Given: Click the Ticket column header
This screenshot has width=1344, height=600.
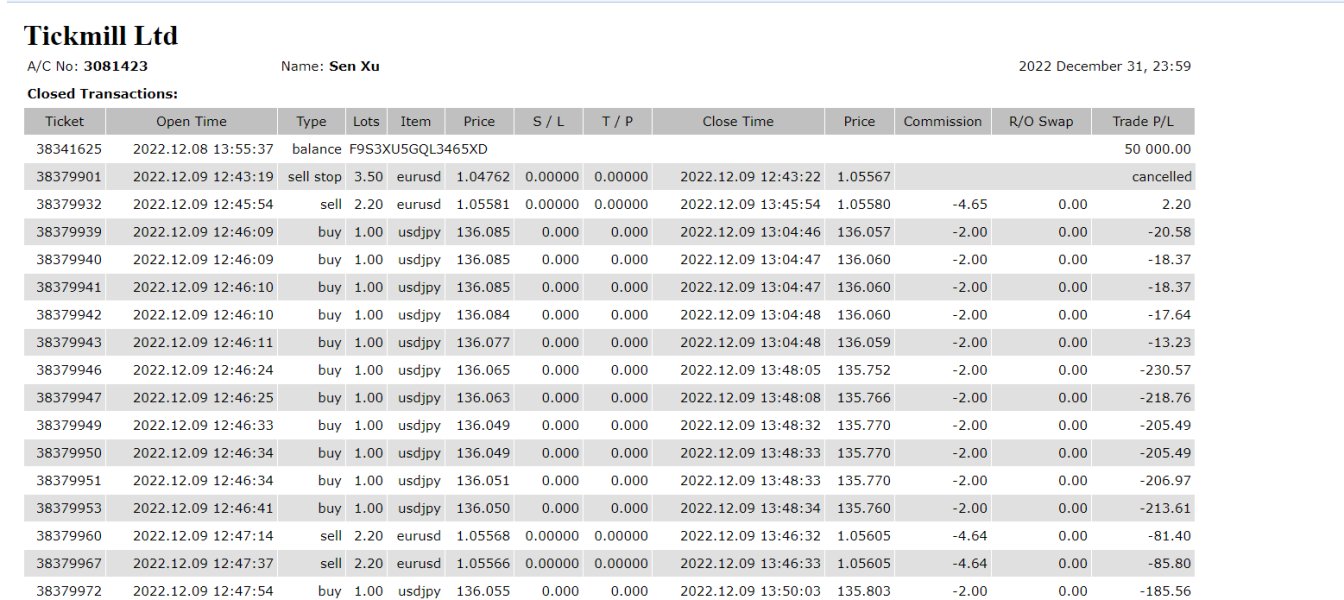Looking at the screenshot, I should (x=65, y=121).
